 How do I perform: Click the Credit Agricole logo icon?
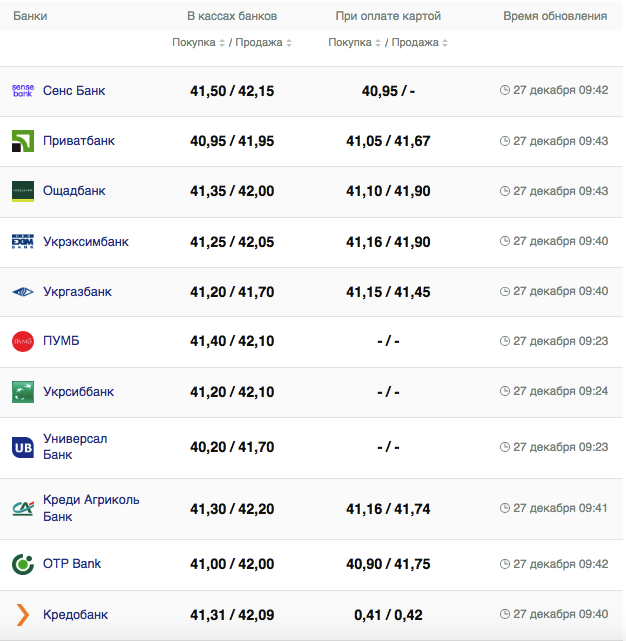tap(23, 508)
